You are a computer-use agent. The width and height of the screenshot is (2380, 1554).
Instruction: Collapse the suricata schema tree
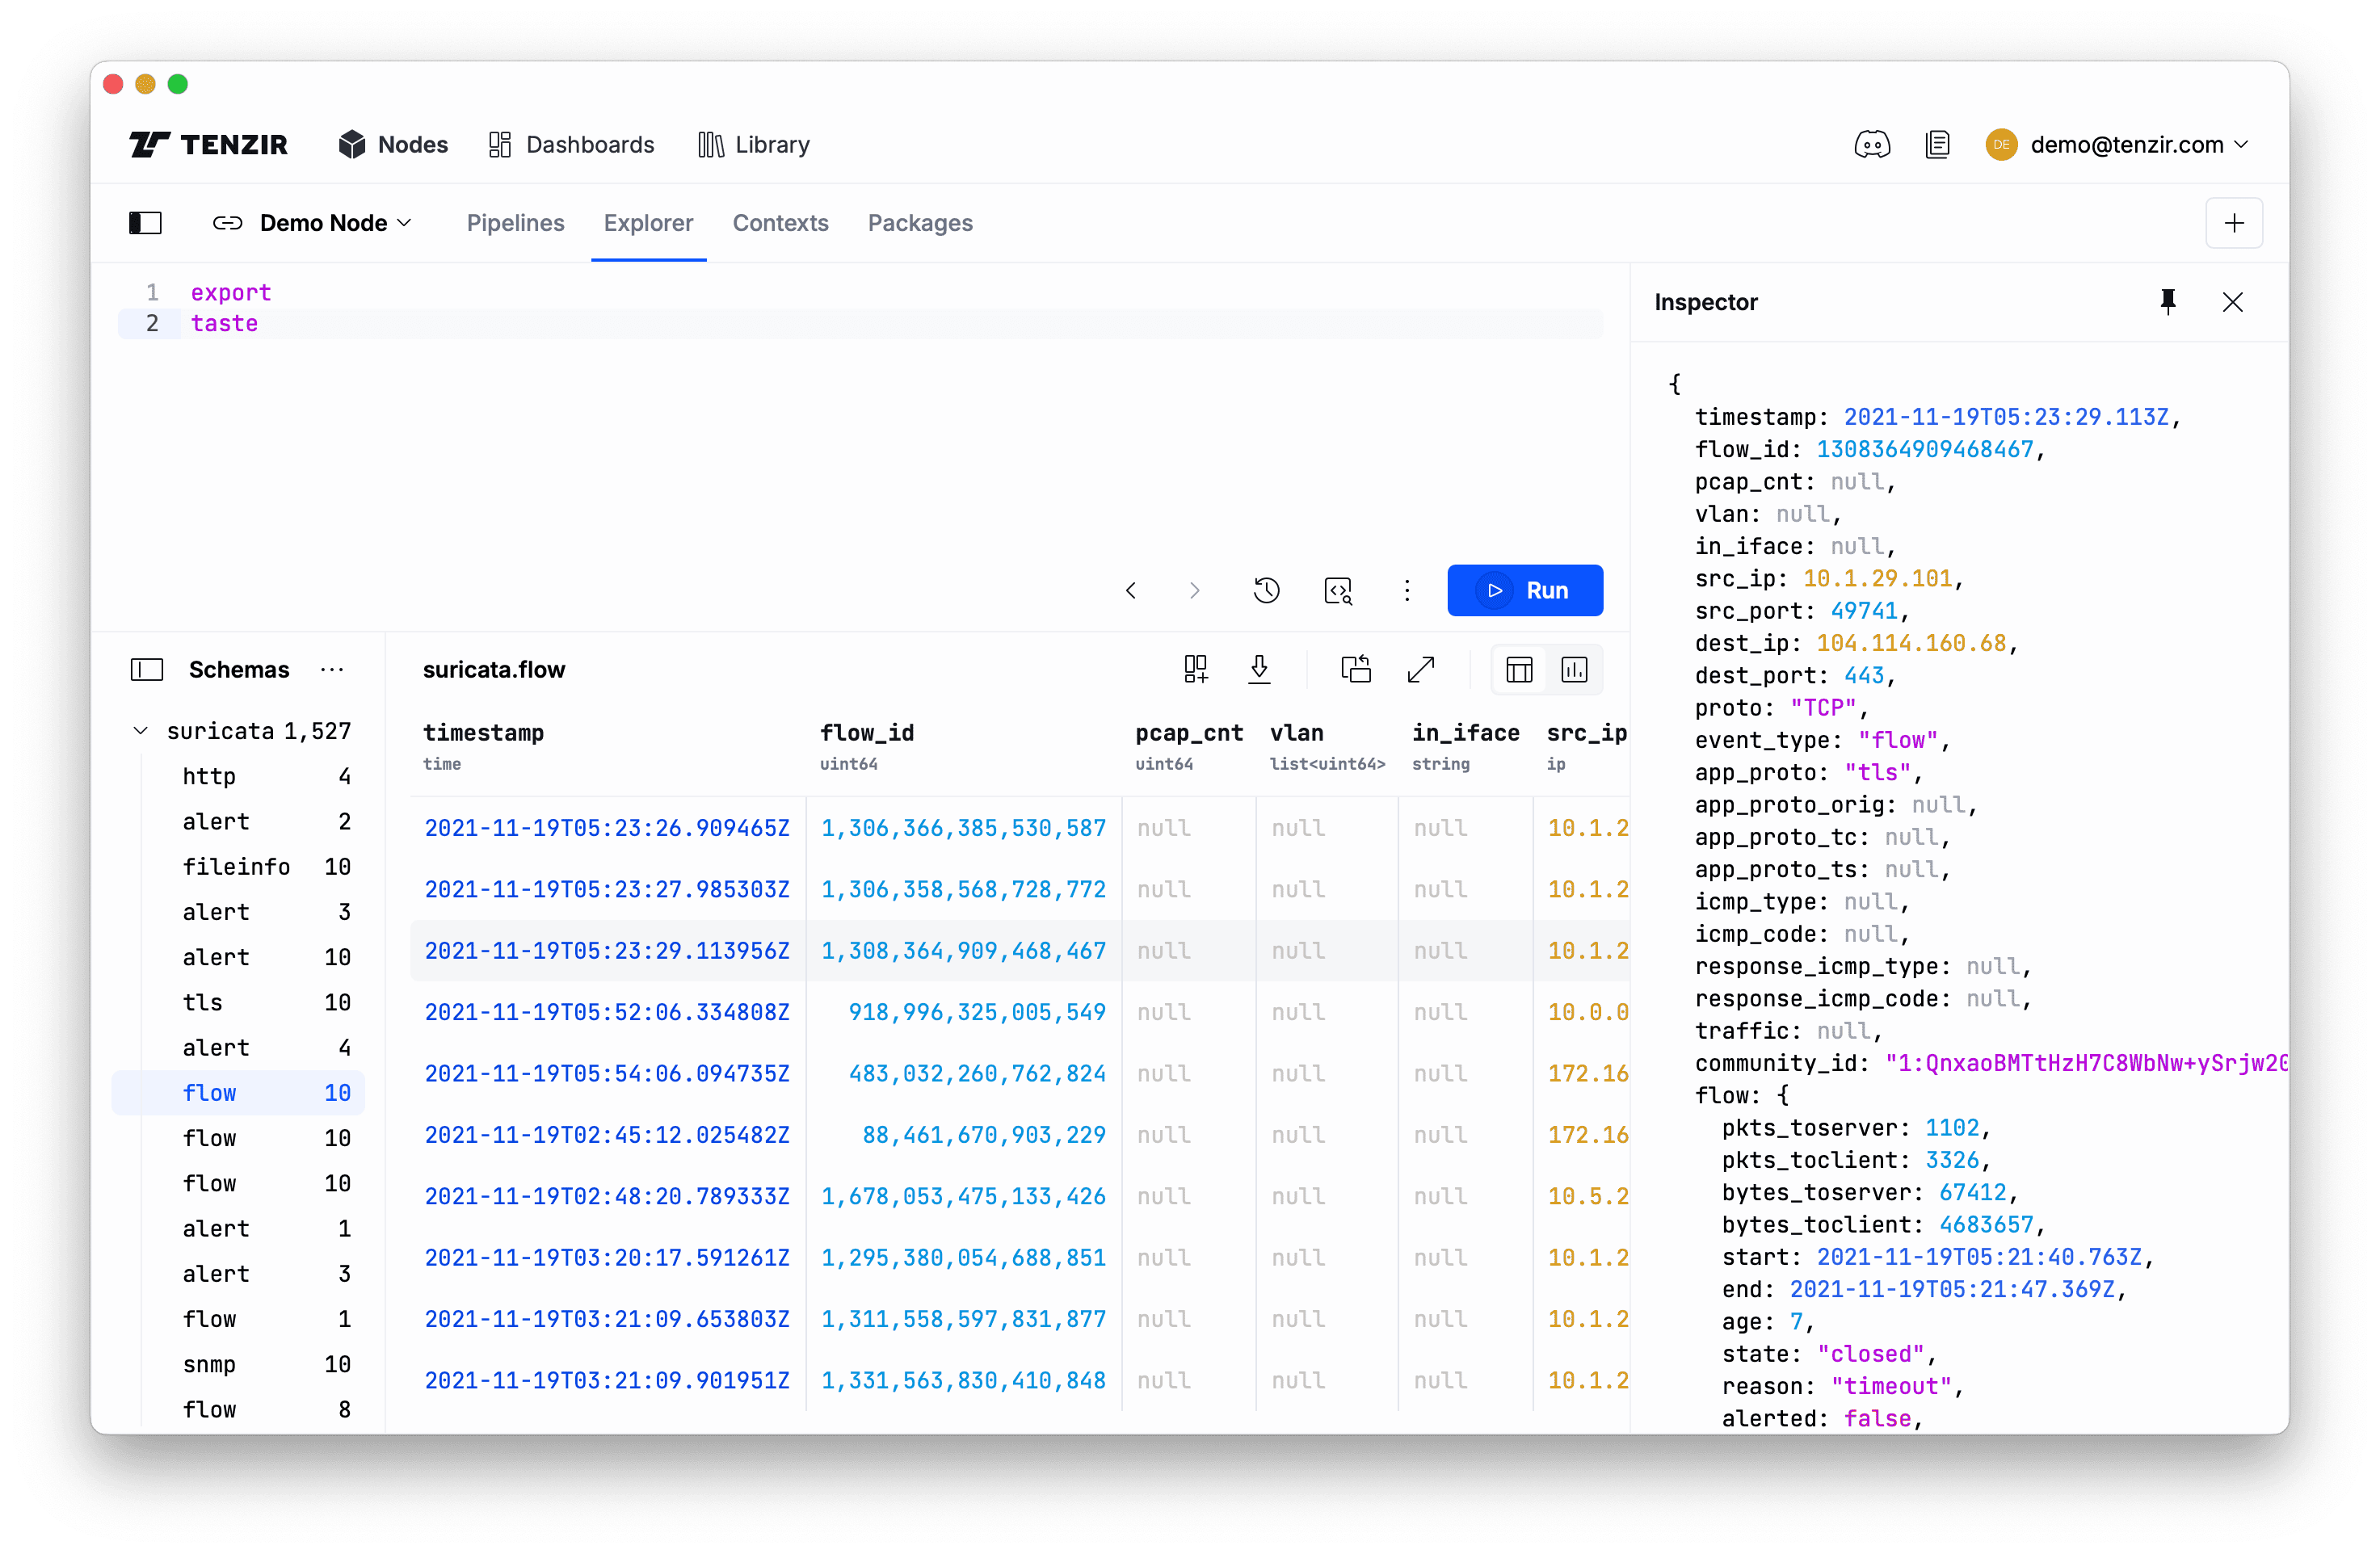141,731
